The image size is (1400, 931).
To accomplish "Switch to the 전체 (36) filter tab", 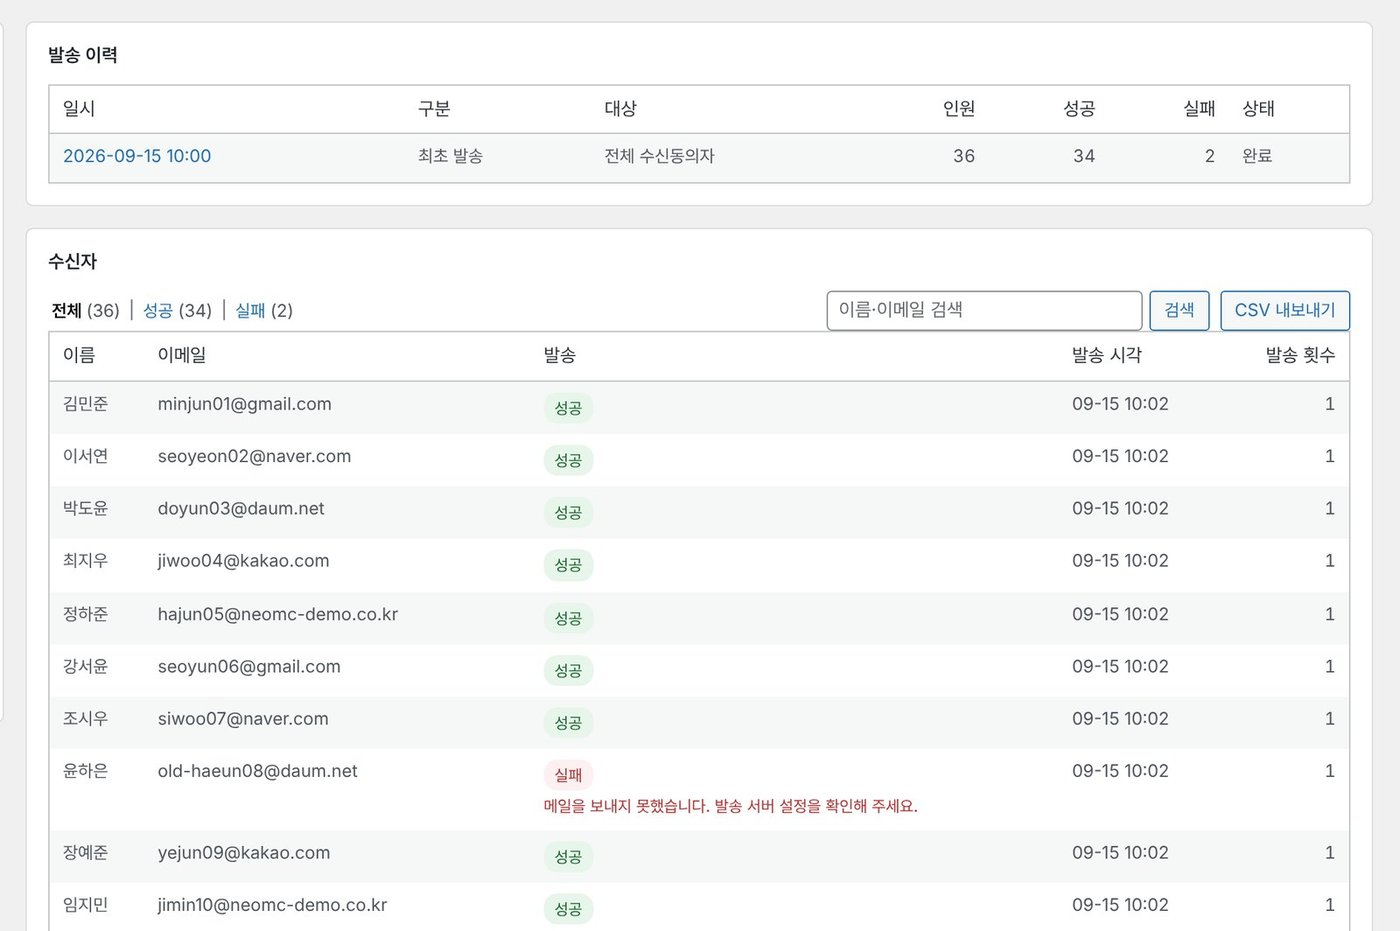I will (85, 311).
